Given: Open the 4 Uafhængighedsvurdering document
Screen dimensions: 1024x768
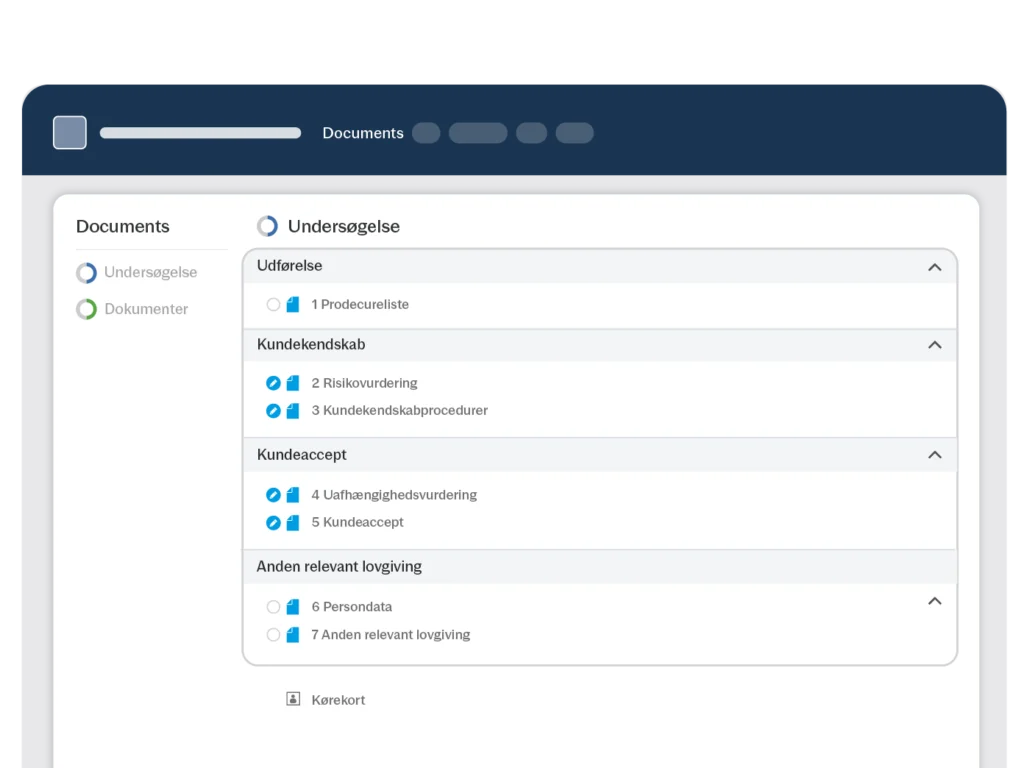Looking at the screenshot, I should pos(394,495).
